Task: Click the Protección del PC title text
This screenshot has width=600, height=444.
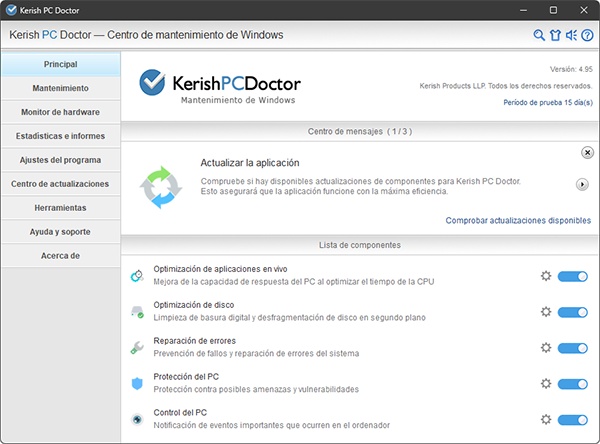Action: 186,377
